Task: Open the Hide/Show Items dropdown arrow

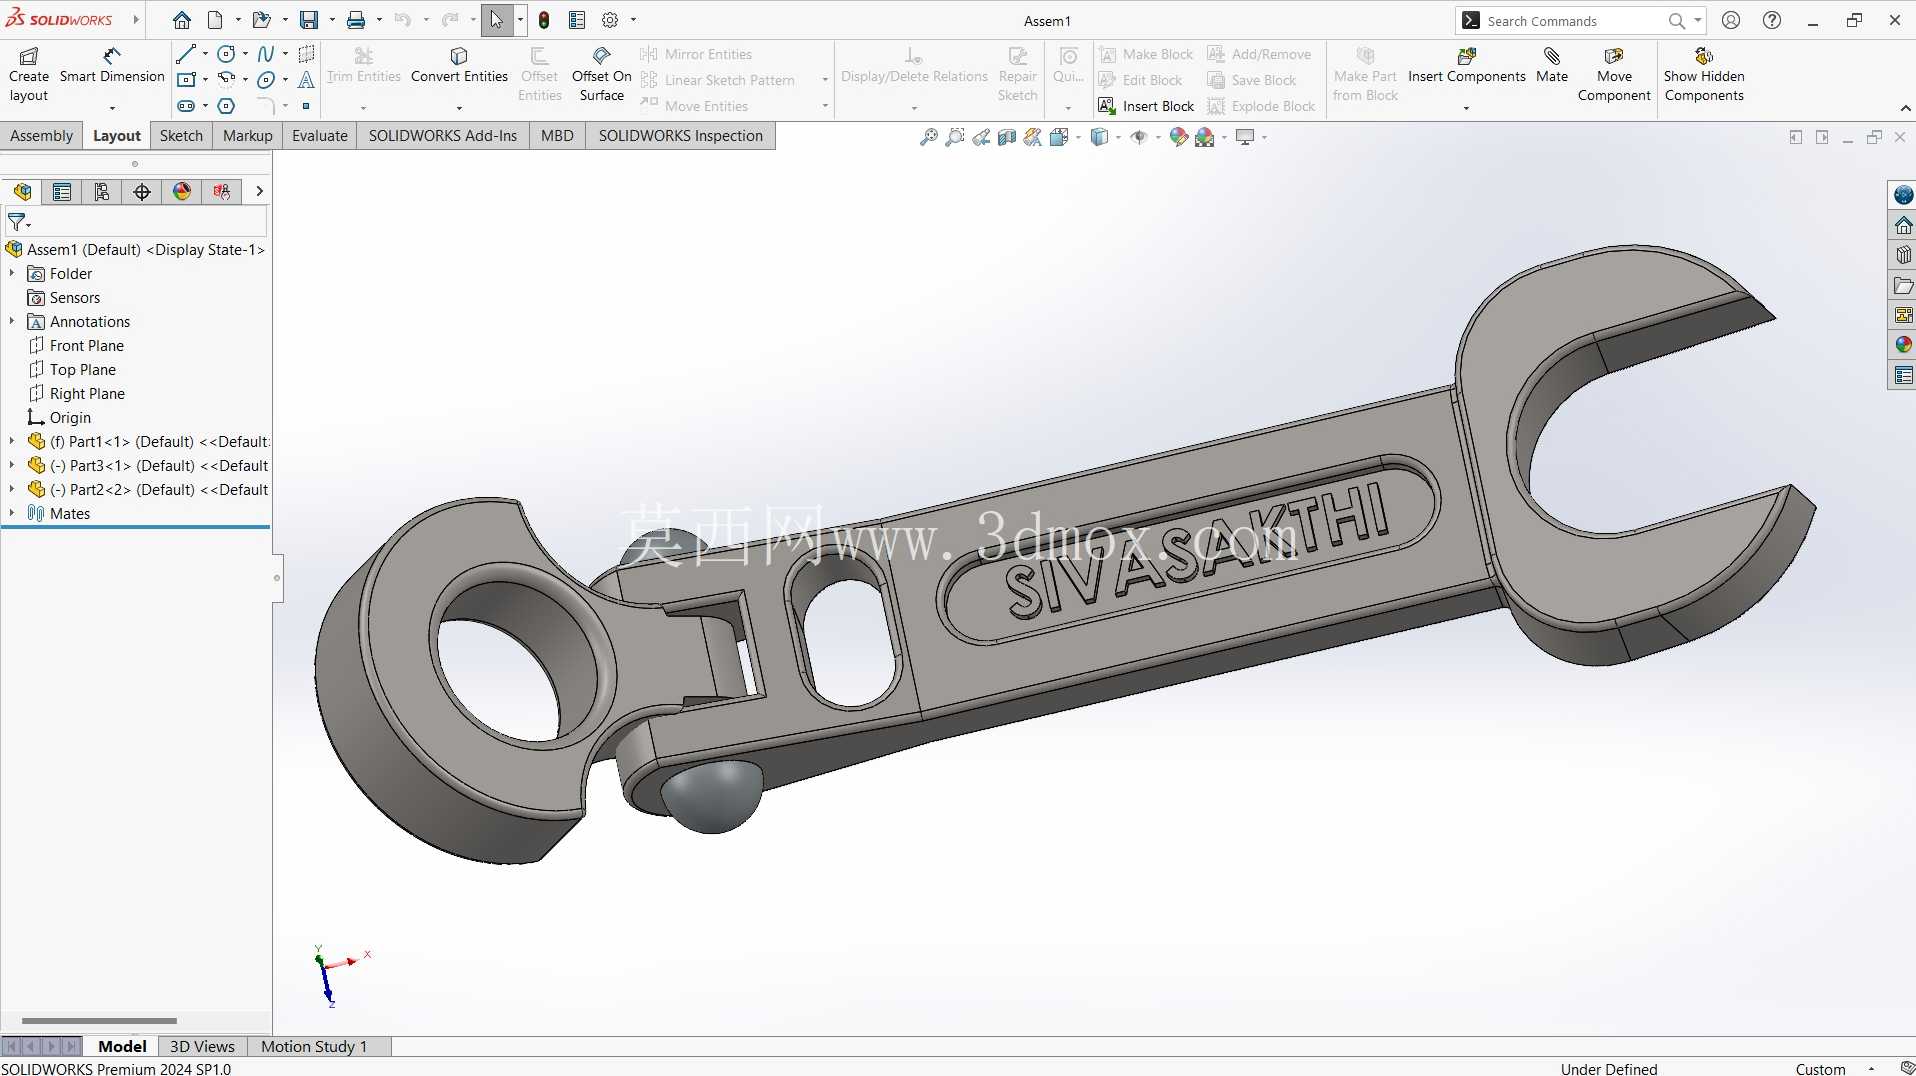Action: pyautogui.click(x=1158, y=137)
